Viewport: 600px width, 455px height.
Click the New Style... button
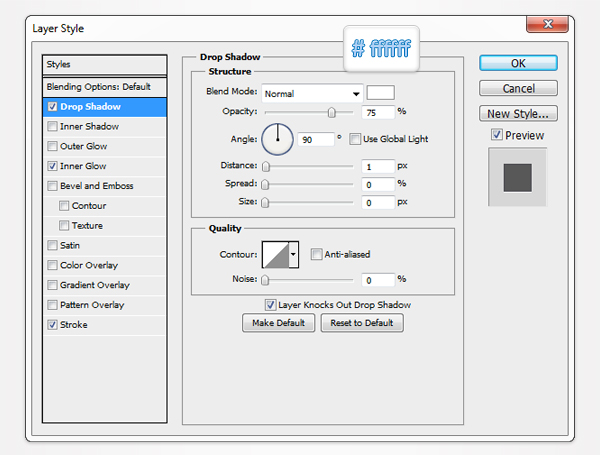pyautogui.click(x=518, y=113)
